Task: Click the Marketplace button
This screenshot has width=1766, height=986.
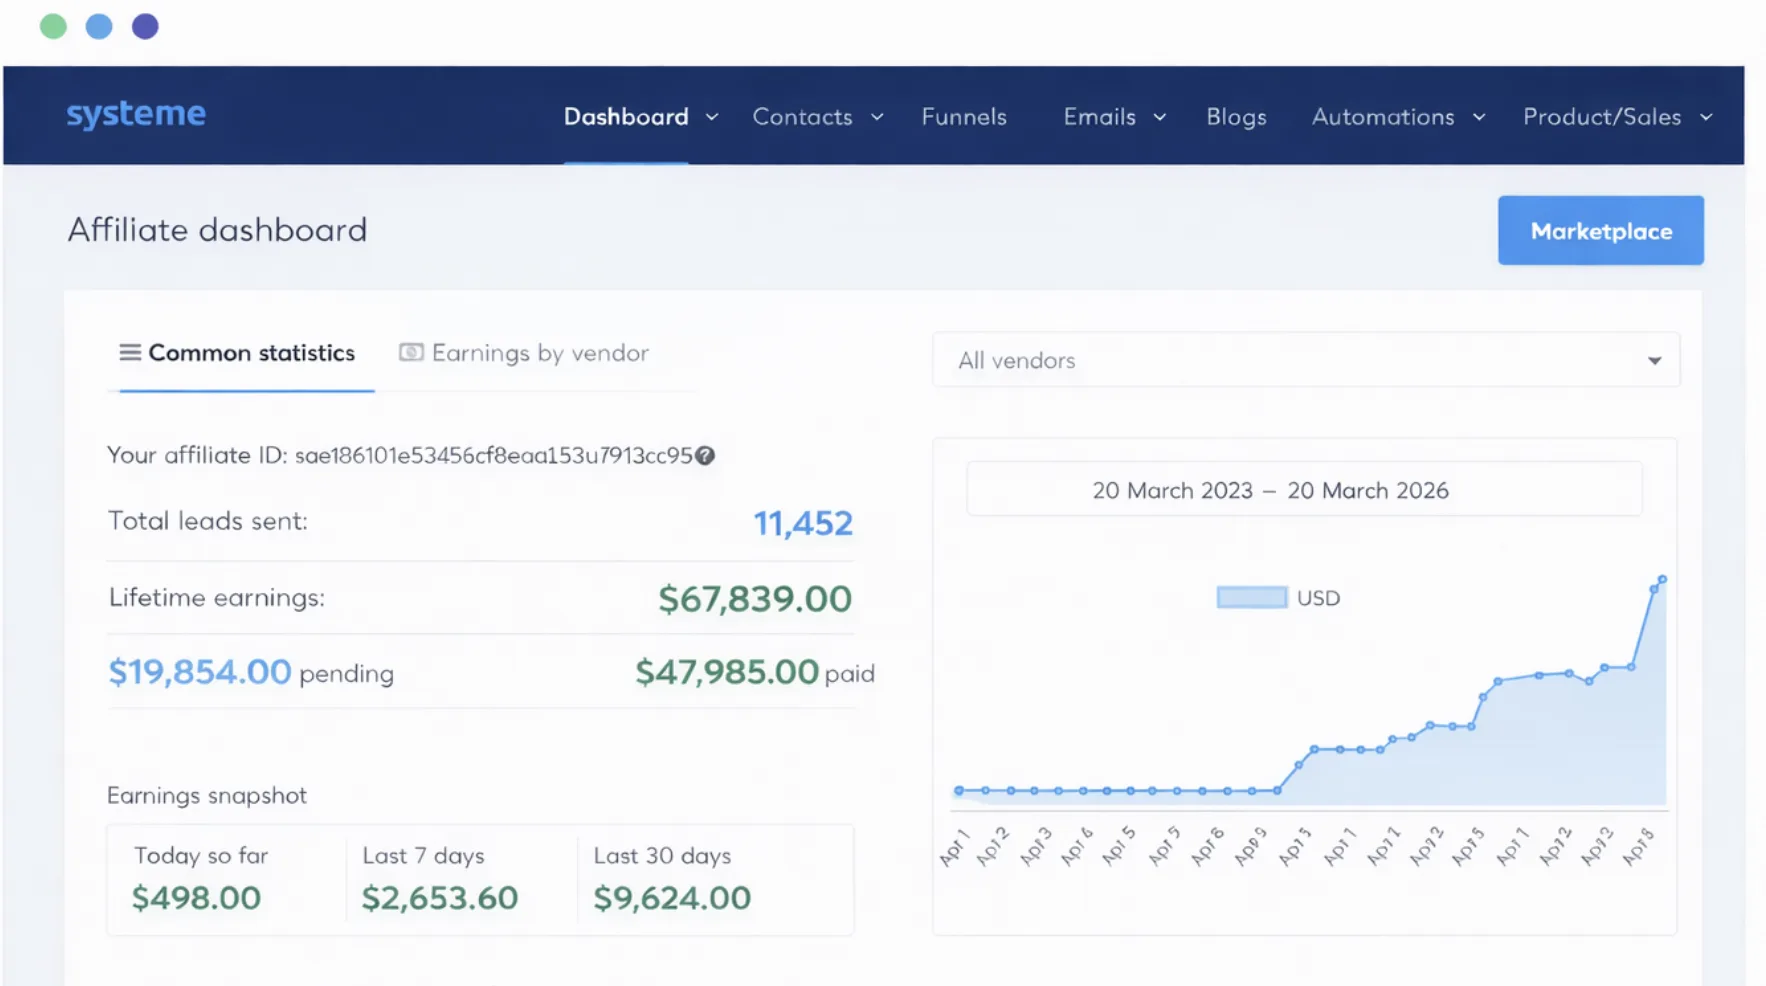Action: [1600, 231]
